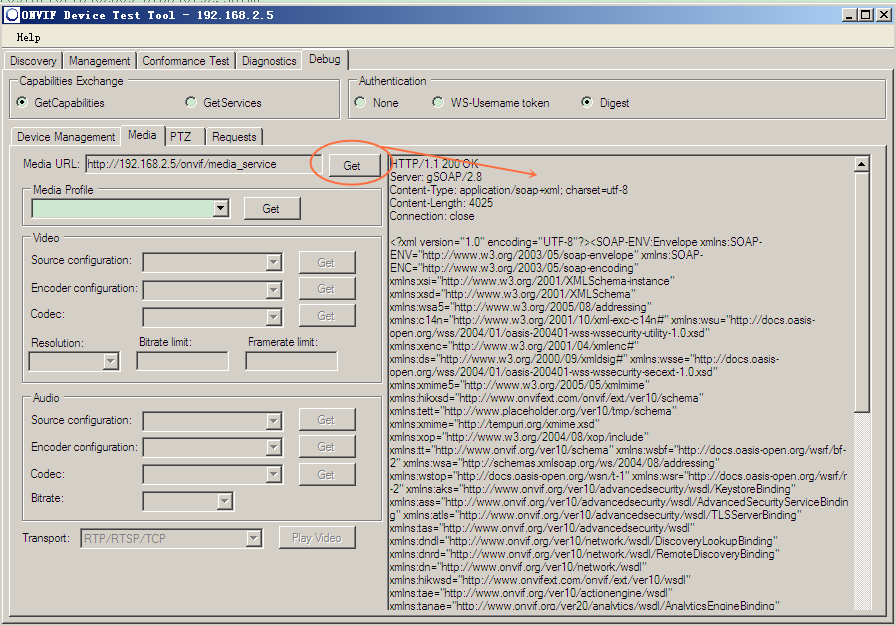Image resolution: width=896 pixels, height=626 pixels.
Task: Click the Content-Type application/soap+xml line
Action: (509, 190)
